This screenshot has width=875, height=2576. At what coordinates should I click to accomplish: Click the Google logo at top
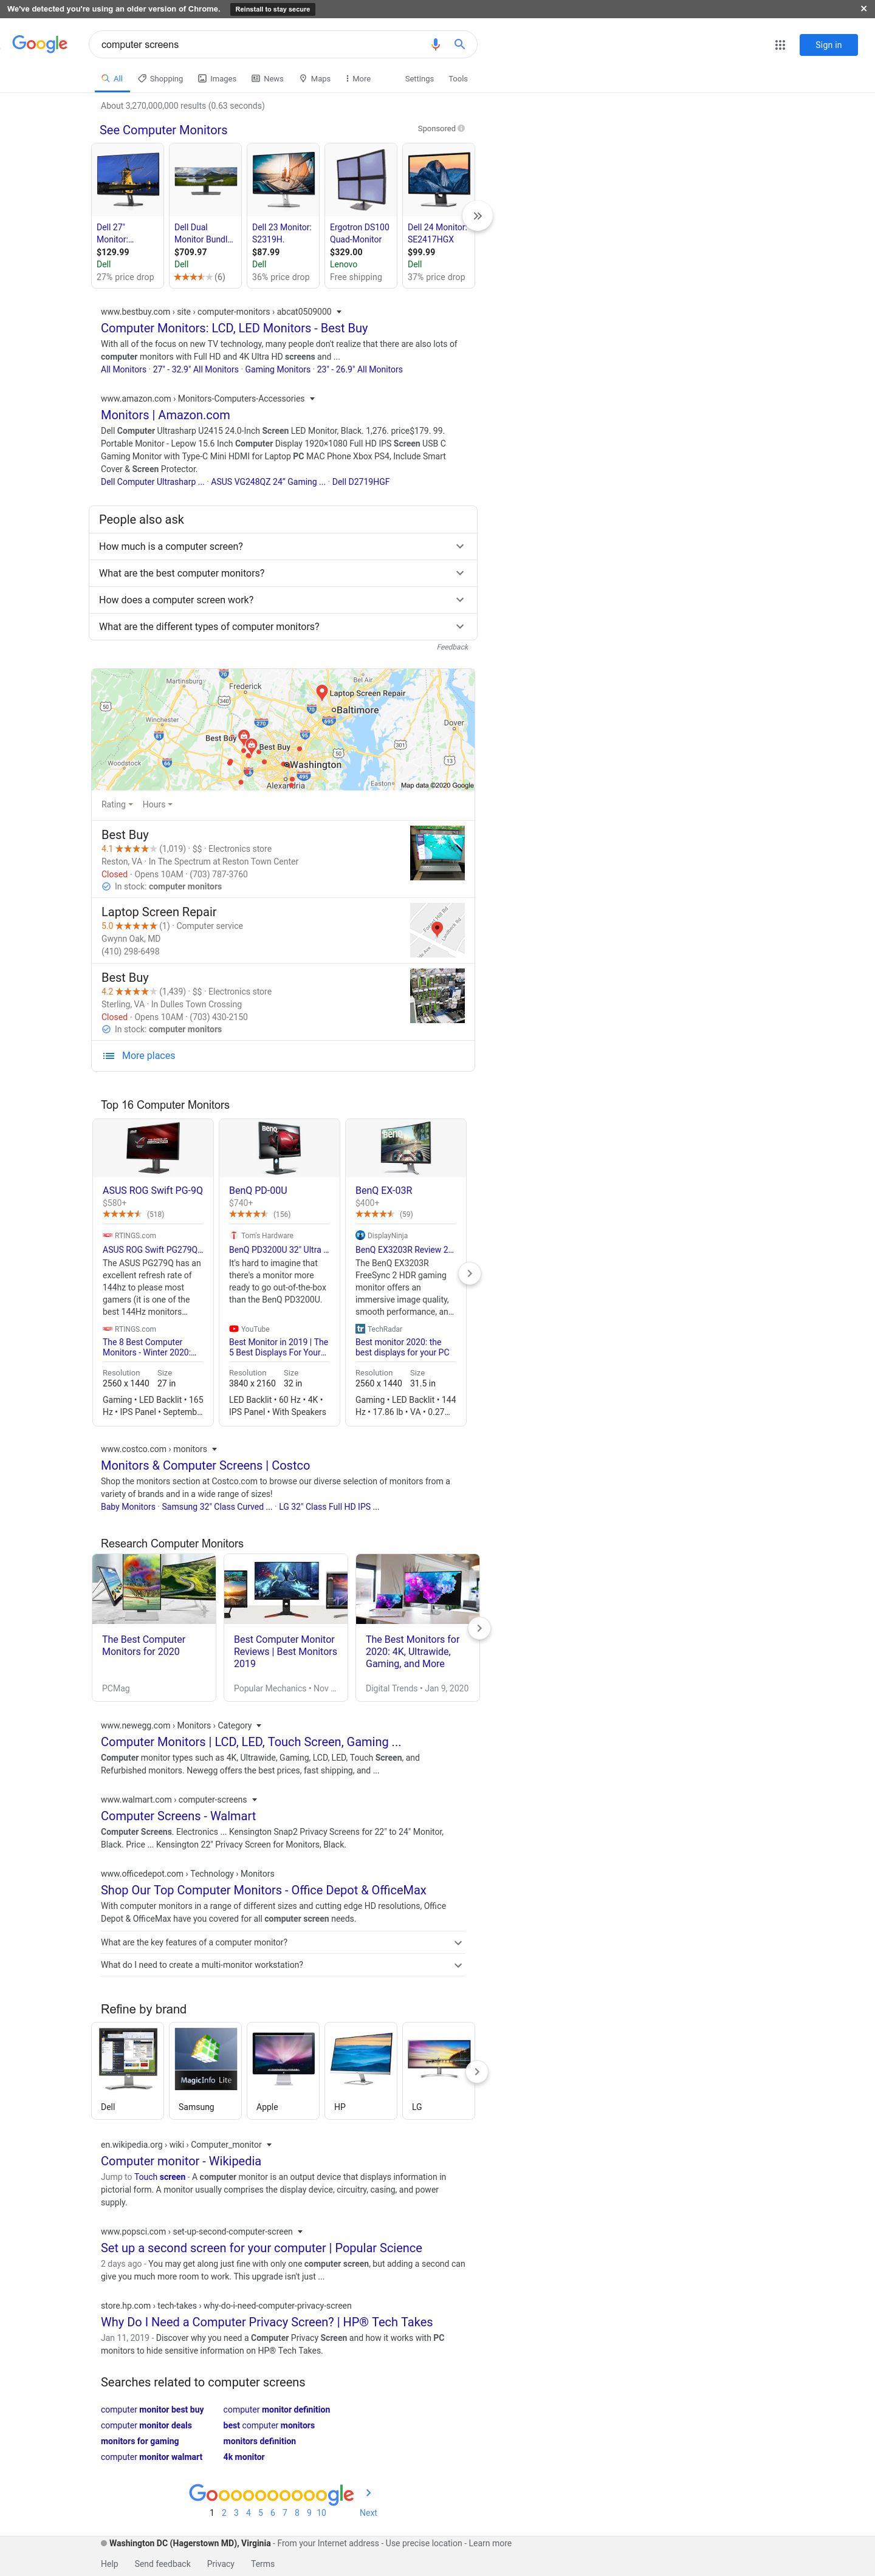pyautogui.click(x=40, y=44)
